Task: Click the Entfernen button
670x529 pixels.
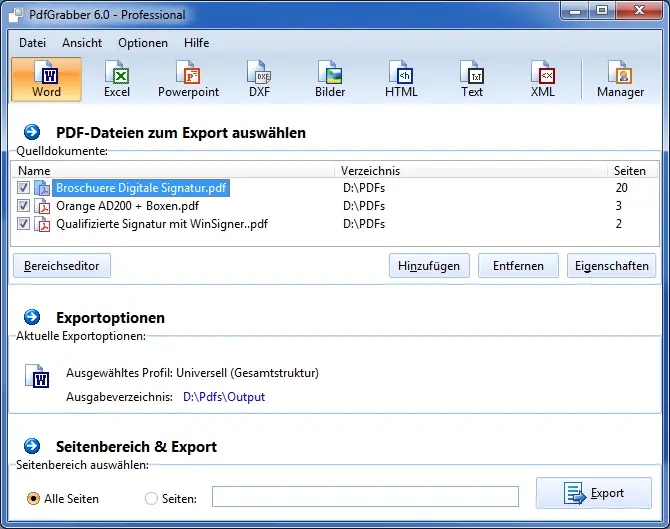Action: pyautogui.click(x=518, y=266)
